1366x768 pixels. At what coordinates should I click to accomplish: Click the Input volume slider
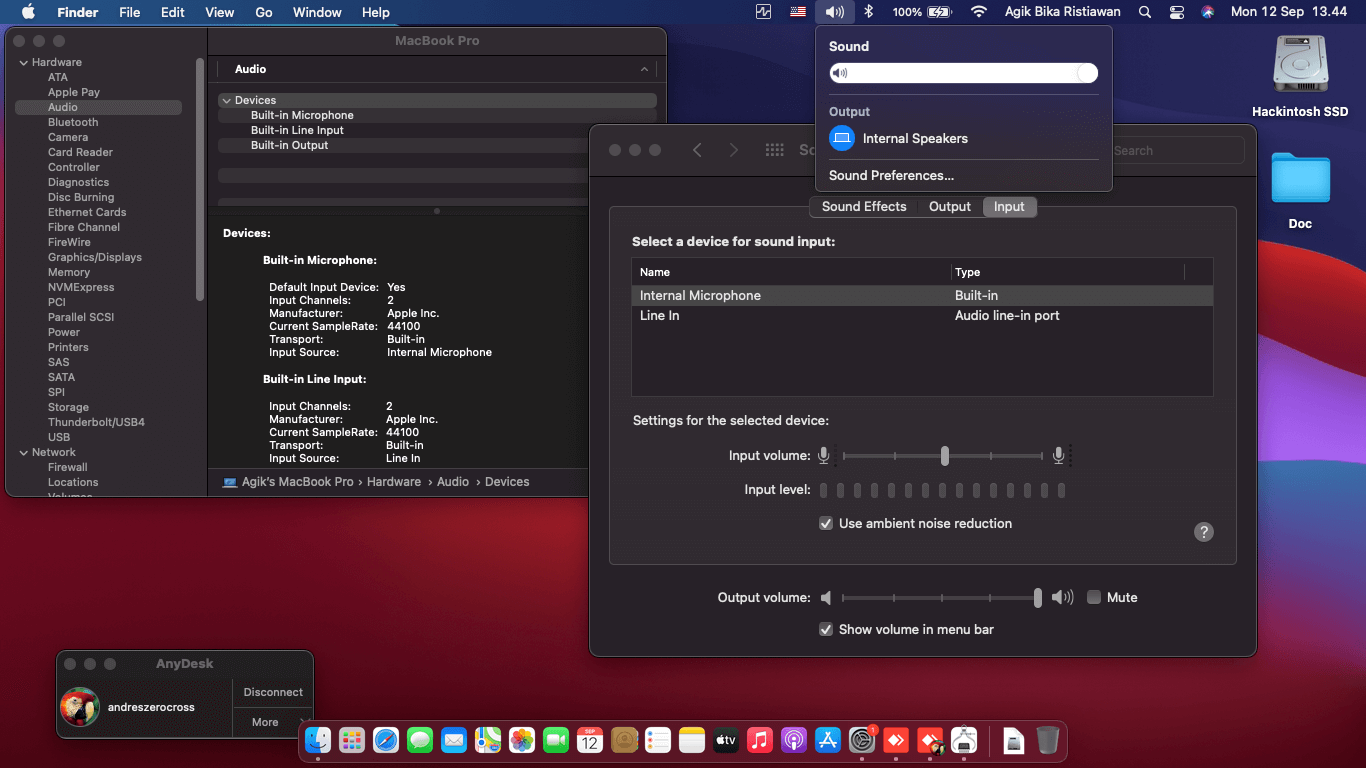pyautogui.click(x=944, y=456)
